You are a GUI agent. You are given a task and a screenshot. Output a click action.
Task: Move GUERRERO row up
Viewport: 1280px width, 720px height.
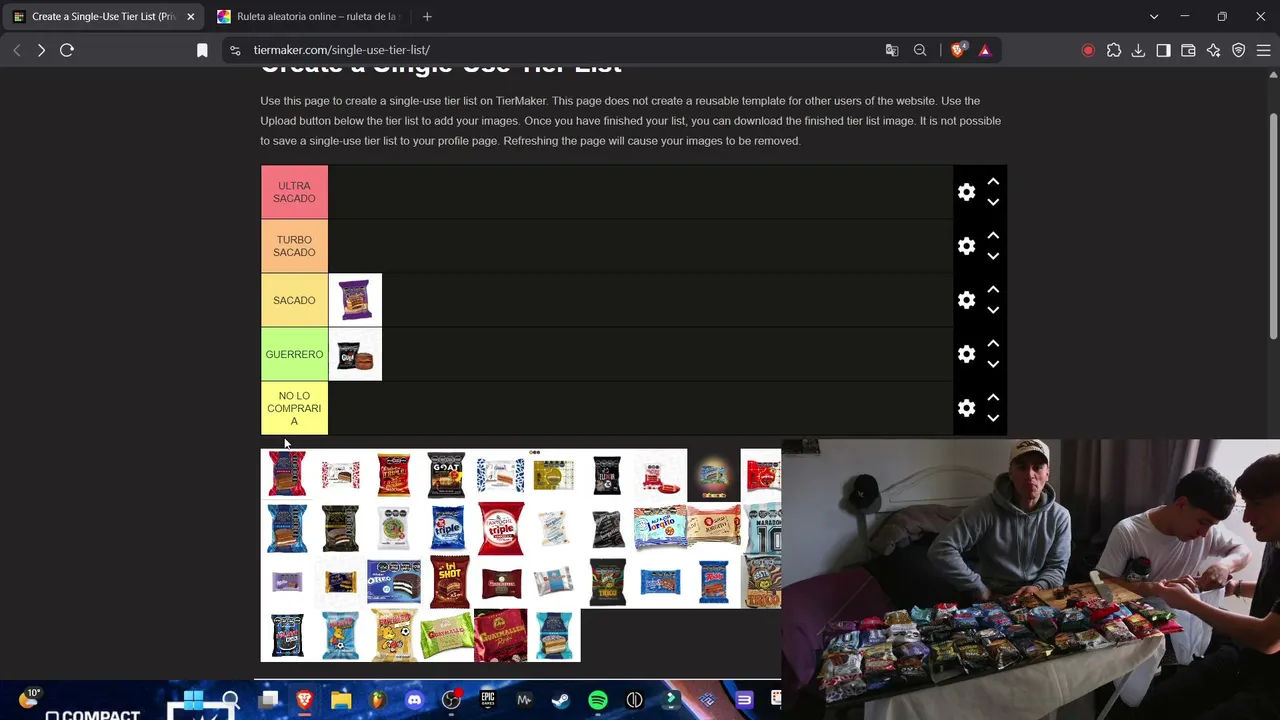pos(993,344)
